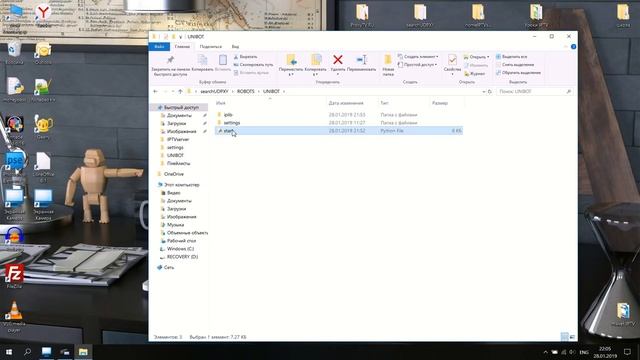This screenshot has width=640, height=360.
Task: Open recent locations dropdown near nav arrows
Action: (x=173, y=91)
